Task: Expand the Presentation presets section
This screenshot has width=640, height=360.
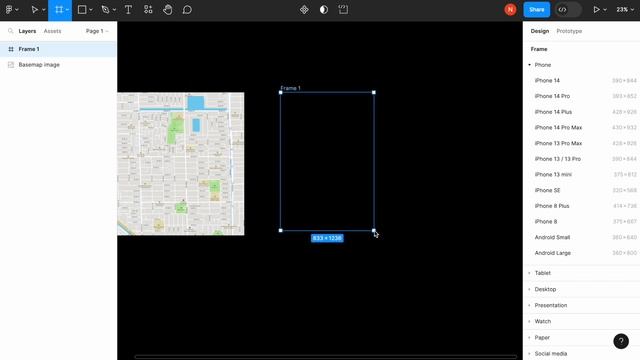Action: coord(583,305)
